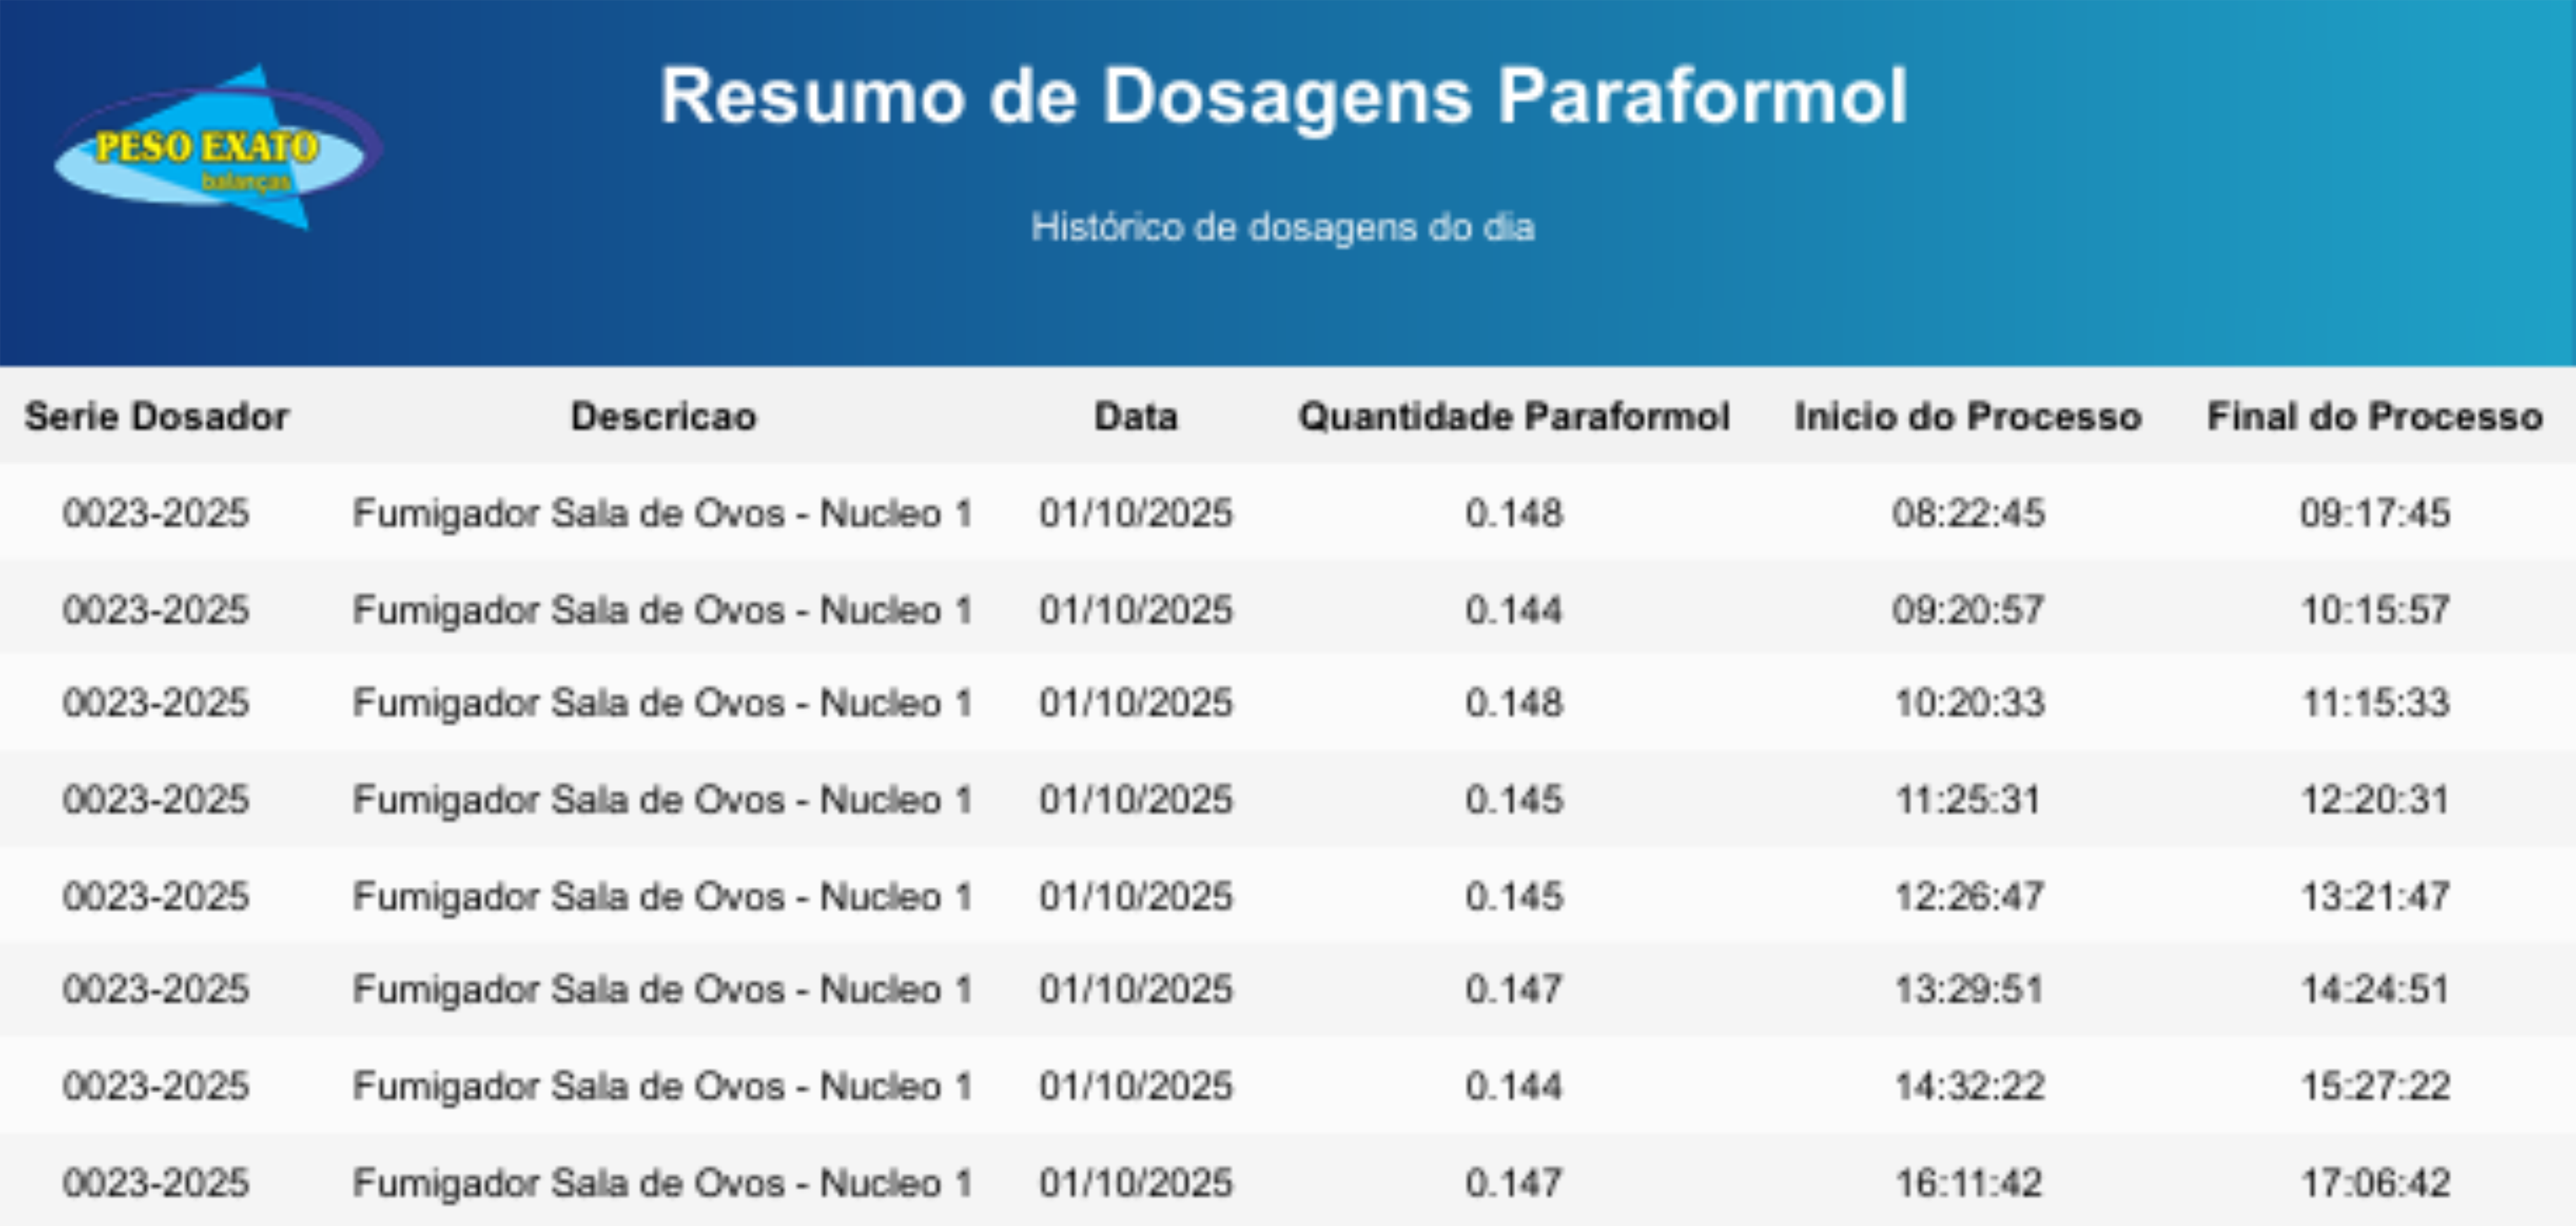Click the 12:26:47 start time cell

tap(1968, 896)
